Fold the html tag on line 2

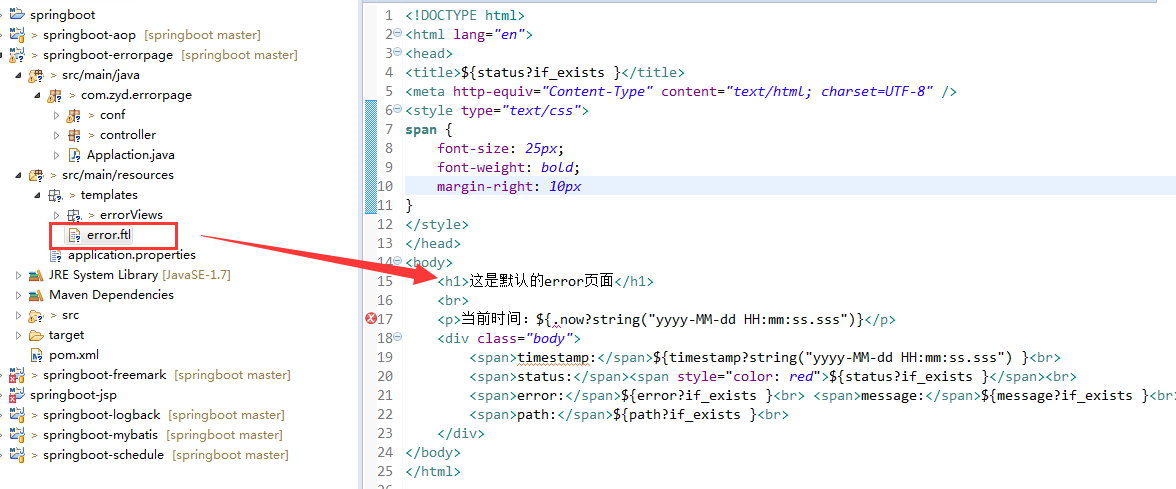click(x=398, y=34)
